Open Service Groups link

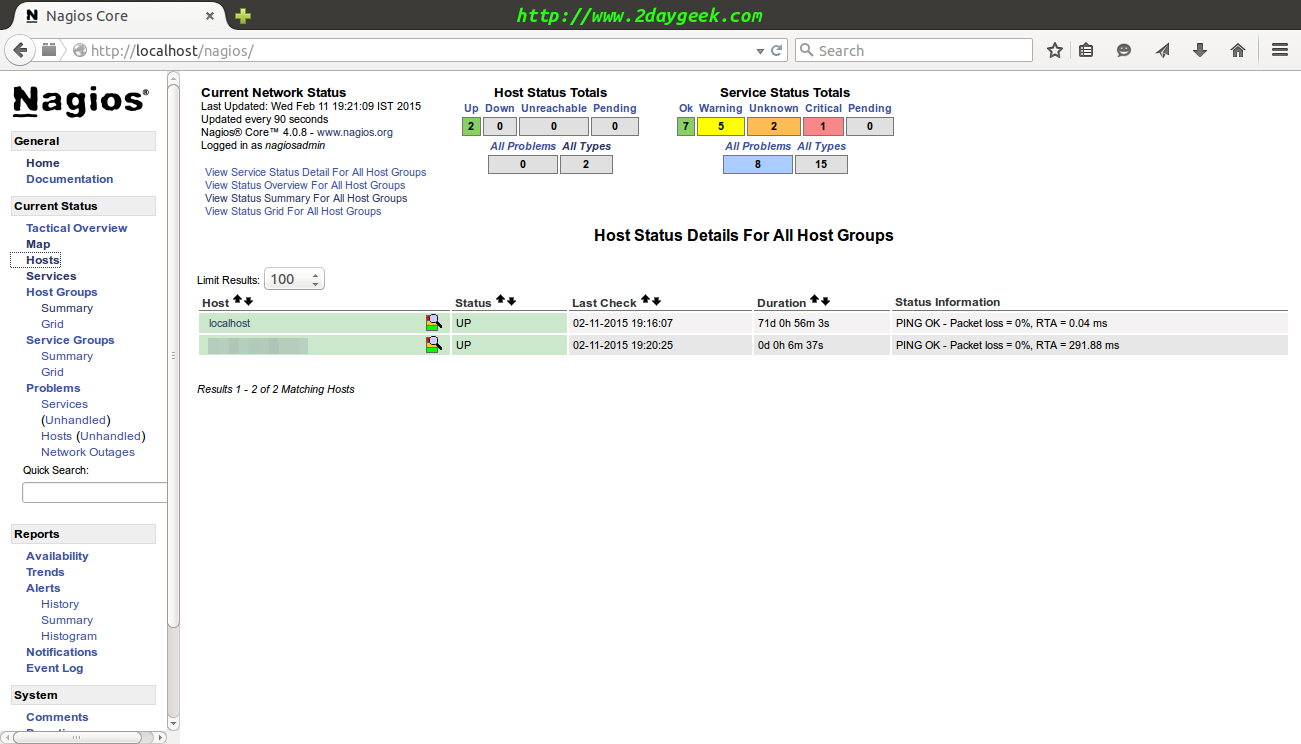70,340
